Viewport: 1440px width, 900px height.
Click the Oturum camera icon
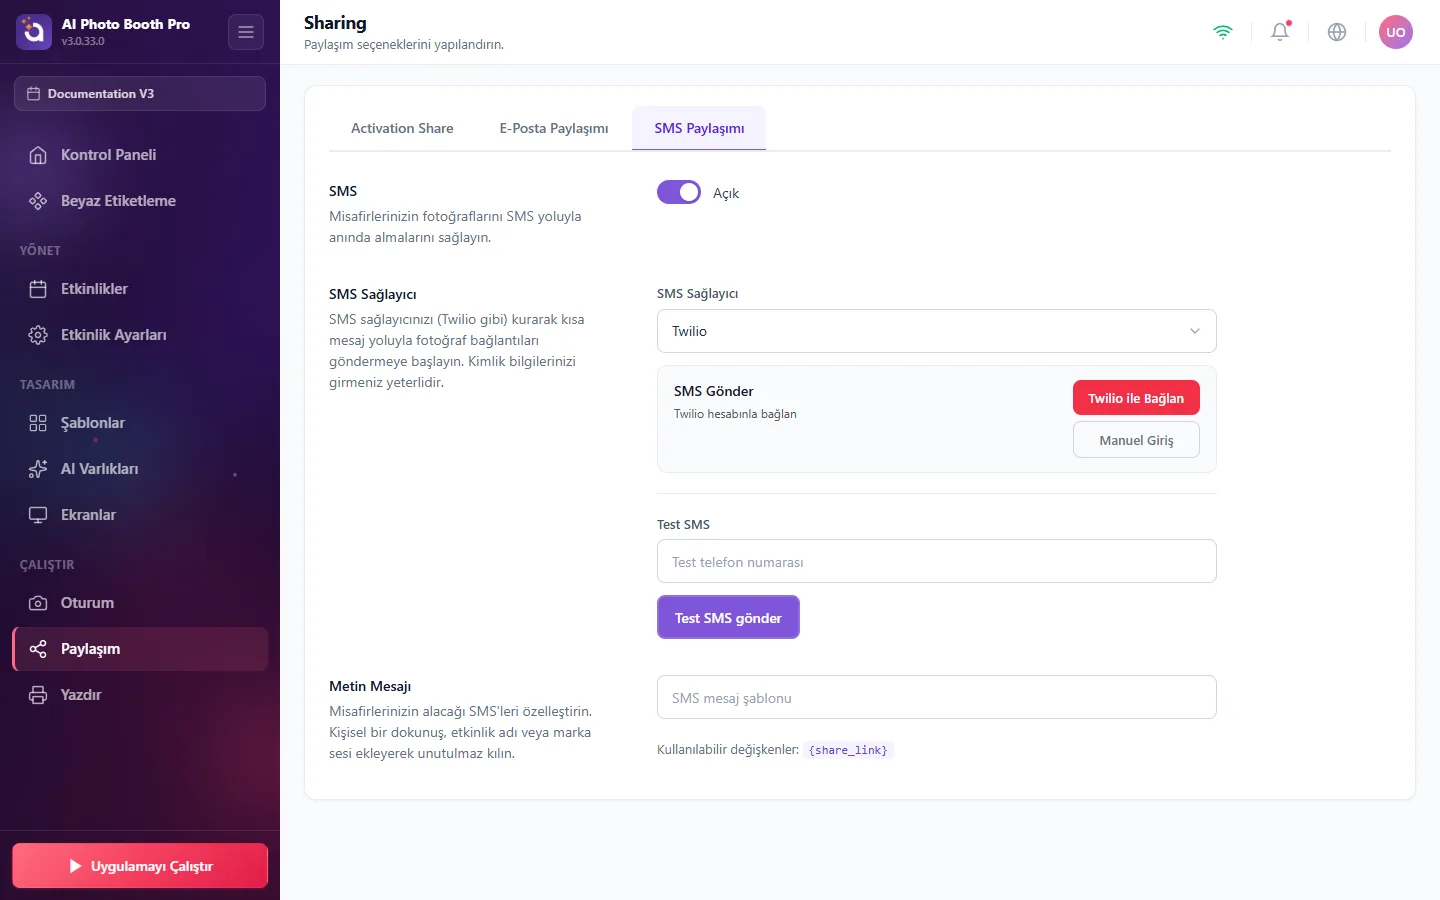point(38,603)
